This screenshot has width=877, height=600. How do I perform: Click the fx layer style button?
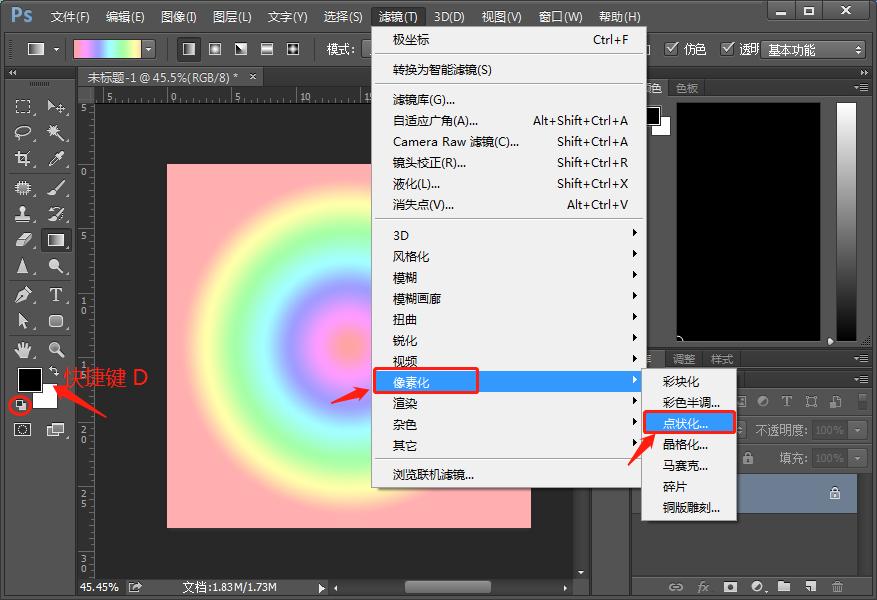[702, 588]
